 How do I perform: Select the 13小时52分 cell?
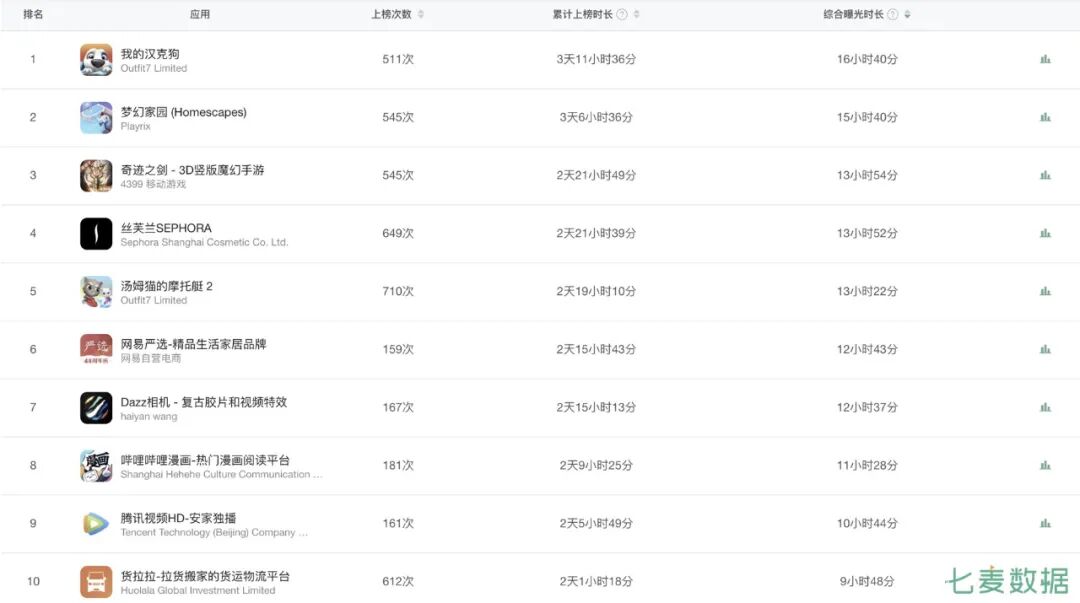click(867, 233)
